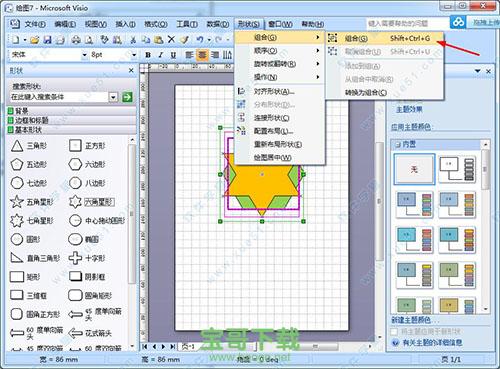The height and width of the screenshot is (369, 500).
Task: Click the Undo arrow icon
Action: click(x=200, y=40)
